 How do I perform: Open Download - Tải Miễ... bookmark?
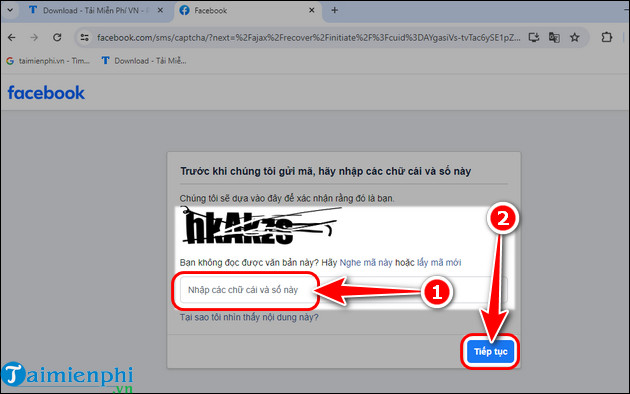[144, 61]
